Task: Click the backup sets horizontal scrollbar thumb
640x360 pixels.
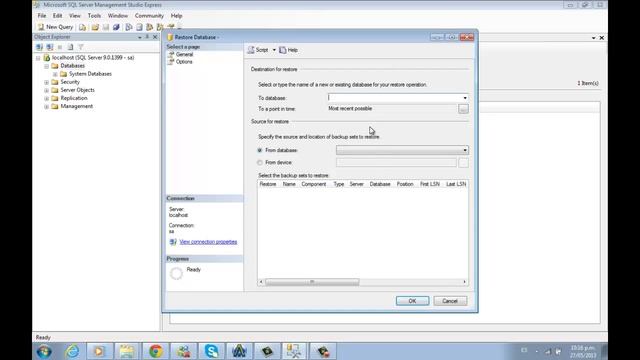Action: pos(312,282)
